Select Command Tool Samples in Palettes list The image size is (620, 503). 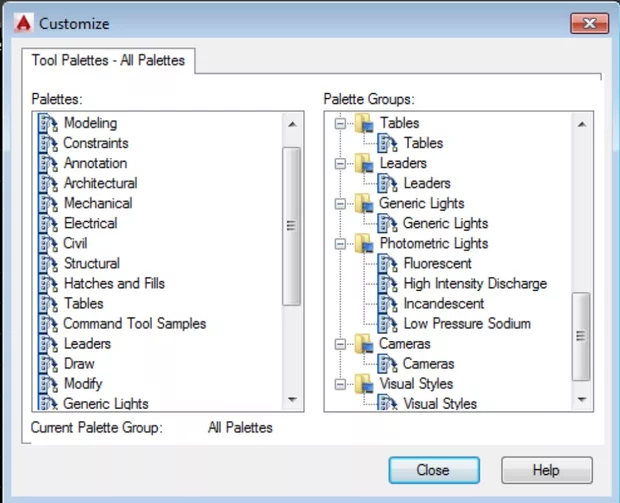[134, 323]
